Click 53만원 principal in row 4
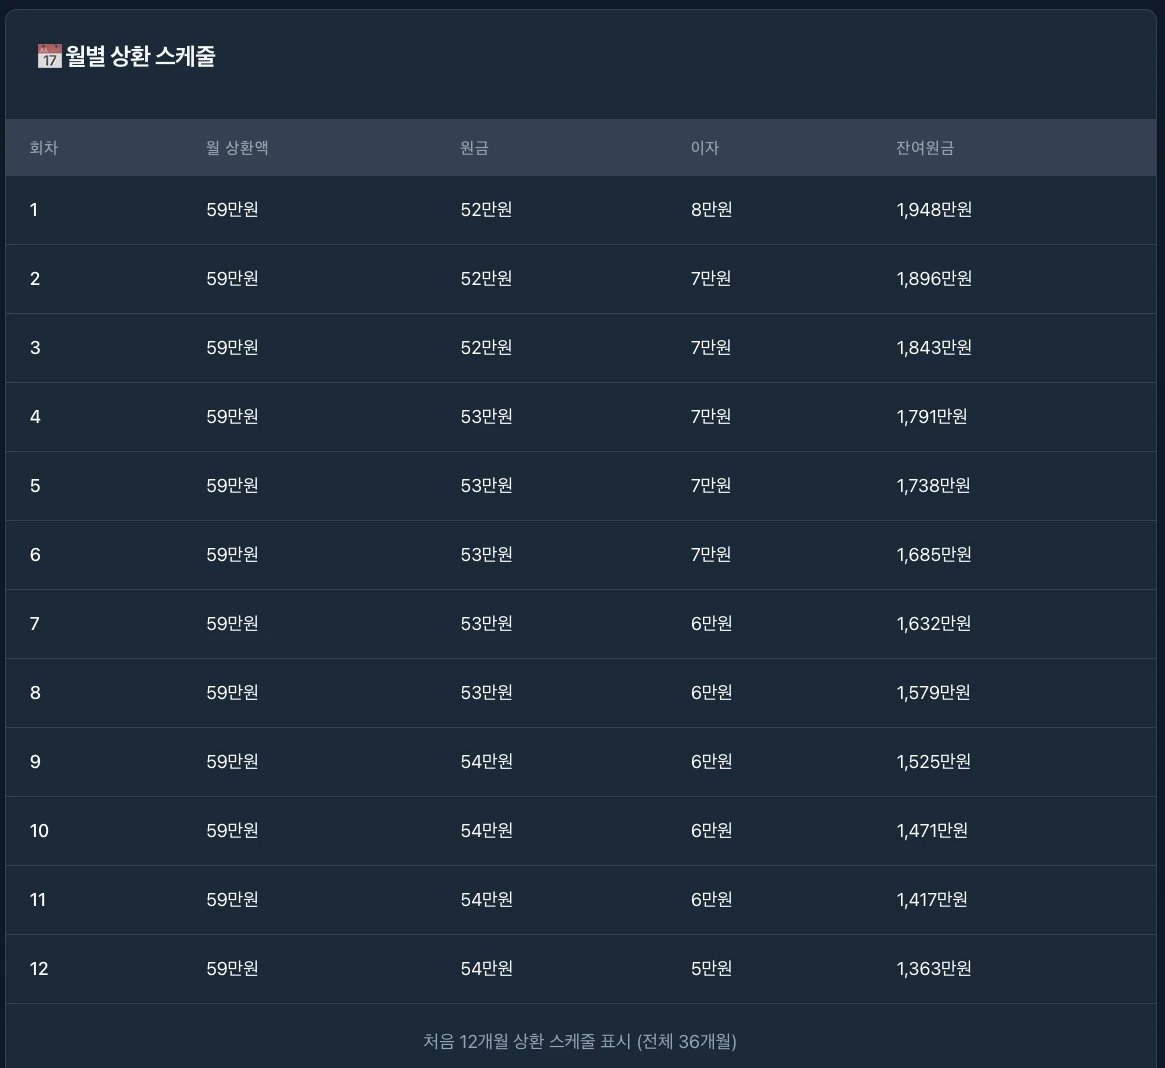This screenshot has width=1165, height=1068. (486, 417)
